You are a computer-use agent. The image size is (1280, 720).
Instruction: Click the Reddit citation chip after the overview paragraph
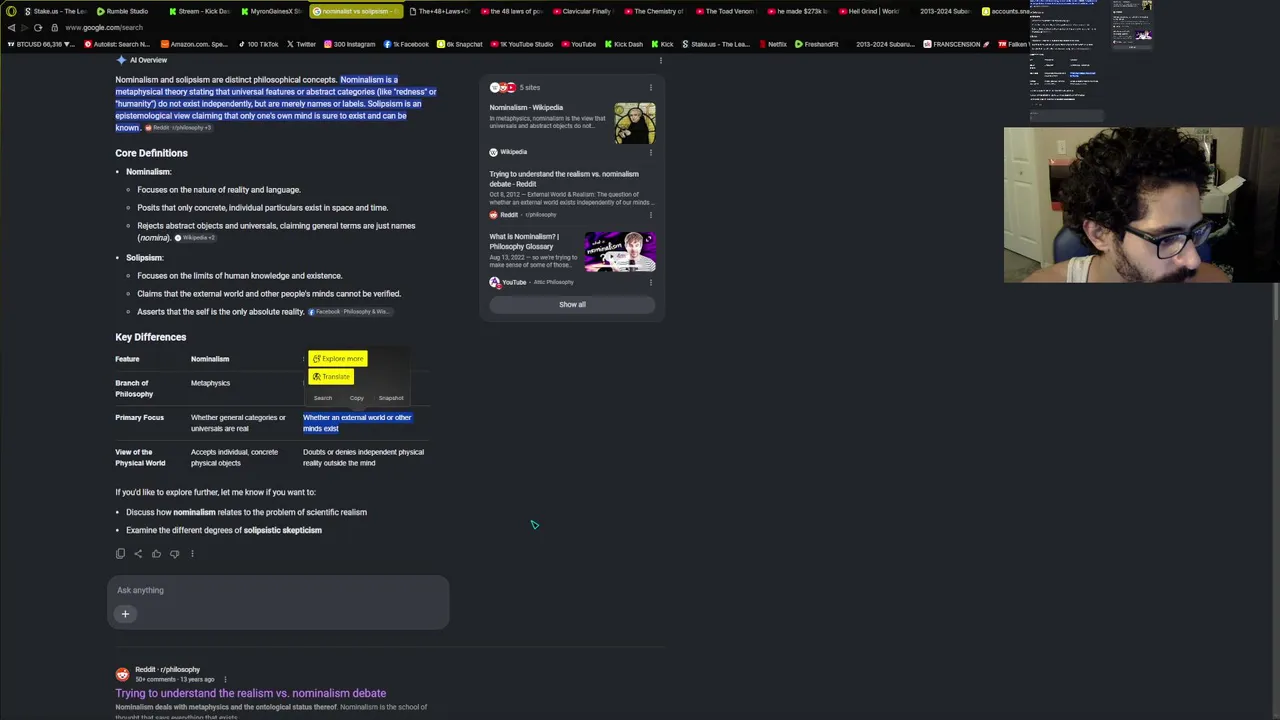(x=178, y=128)
